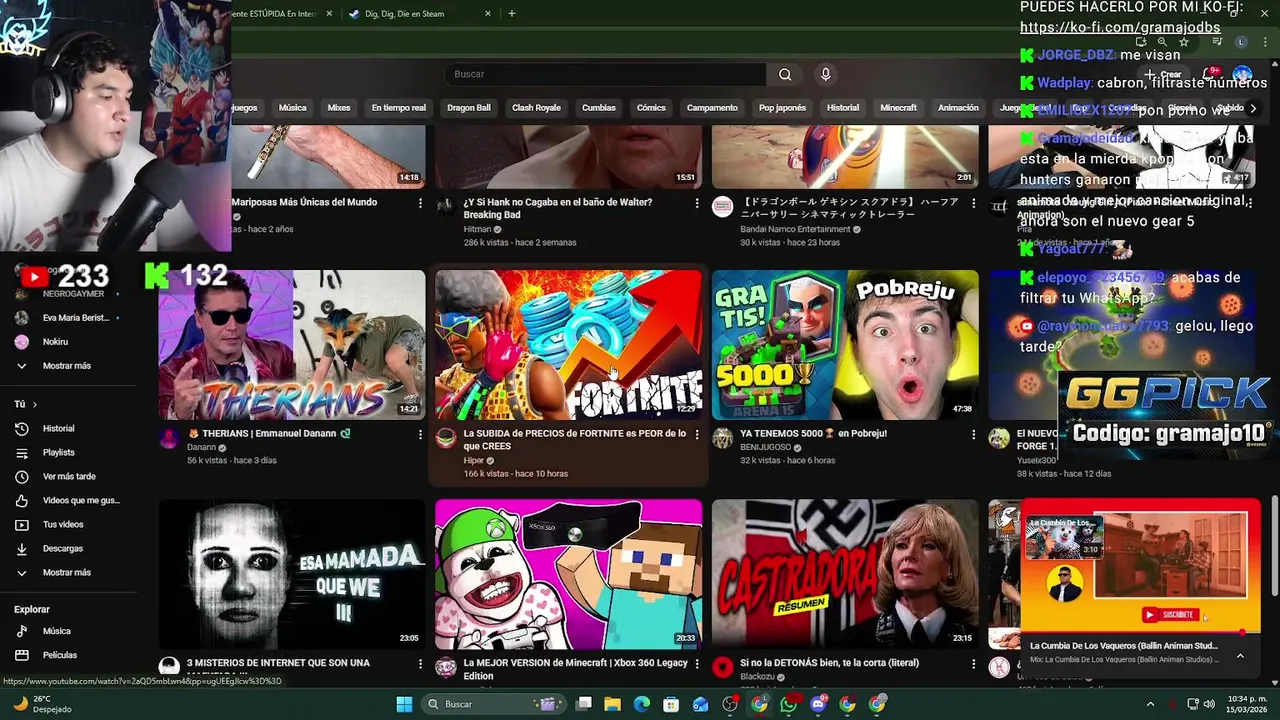The height and width of the screenshot is (720, 1280).
Task: Click the Descargas download arrow icon
Action: (x=22, y=549)
